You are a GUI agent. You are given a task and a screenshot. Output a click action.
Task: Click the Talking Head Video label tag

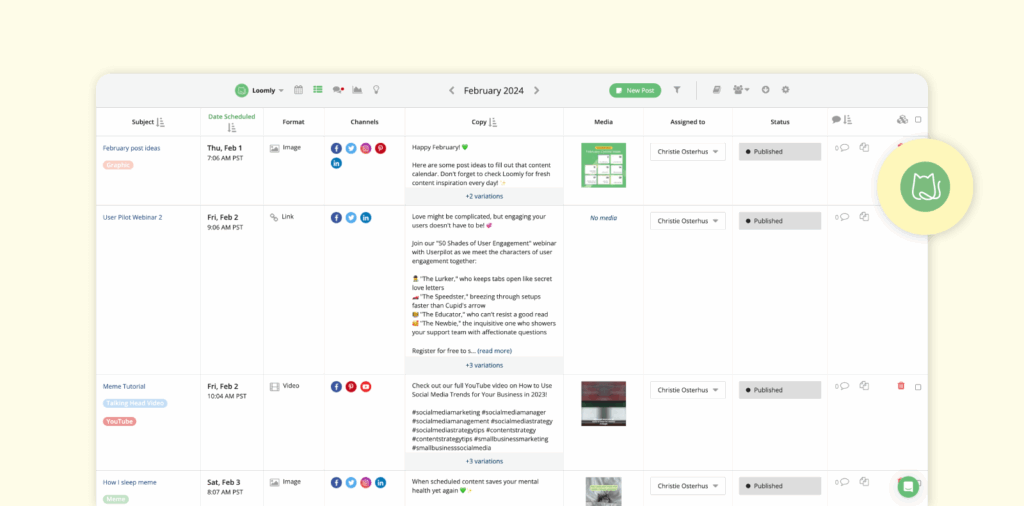(135, 403)
